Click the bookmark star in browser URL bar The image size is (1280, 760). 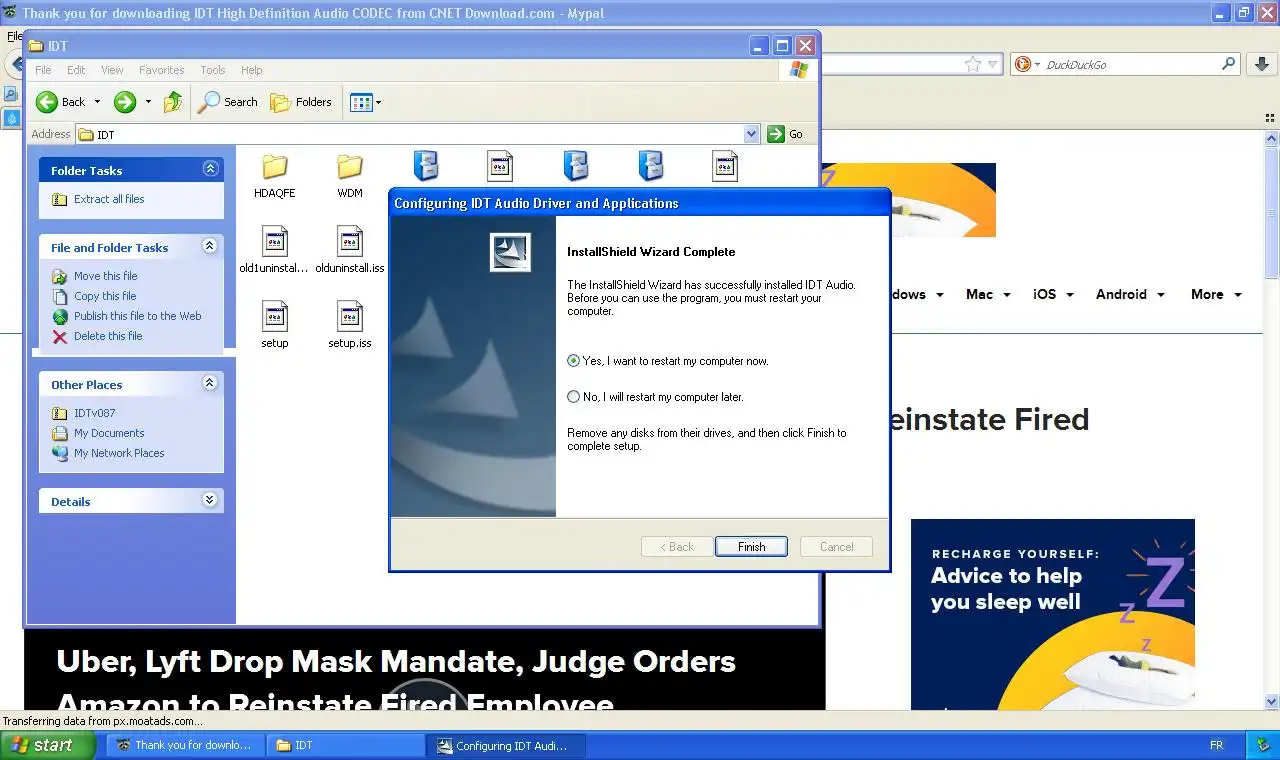972,64
